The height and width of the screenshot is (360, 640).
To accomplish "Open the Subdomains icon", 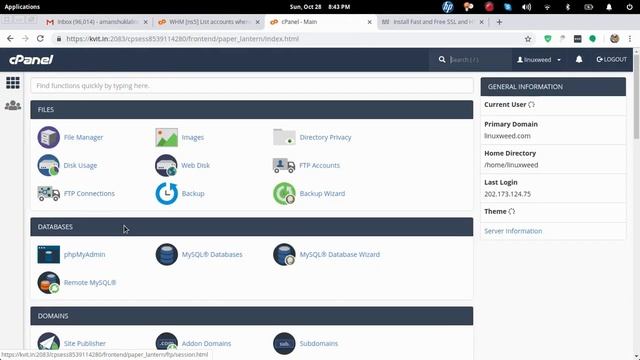I will point(284,343).
